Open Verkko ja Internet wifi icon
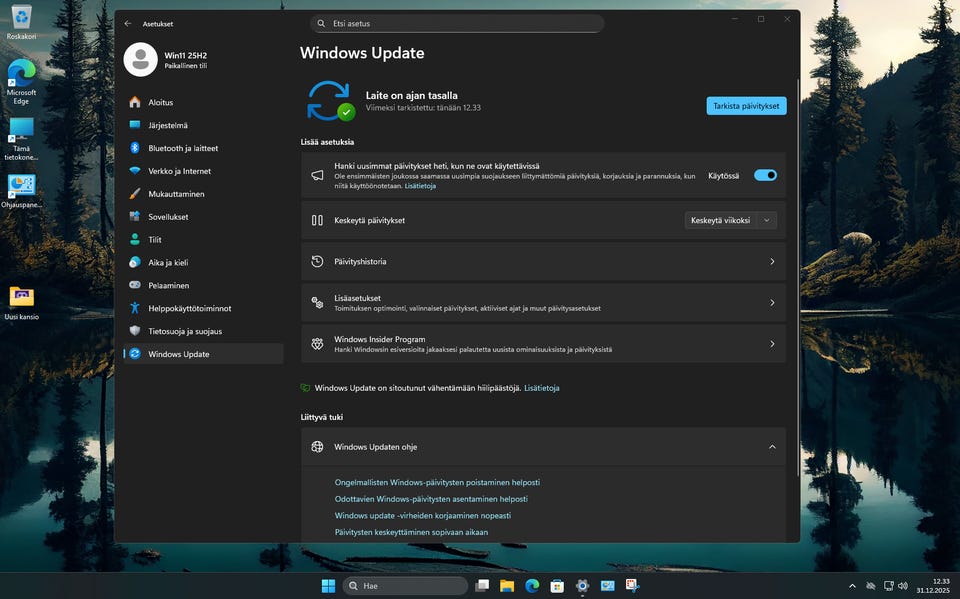Viewport: 960px width, 599px height. point(135,171)
